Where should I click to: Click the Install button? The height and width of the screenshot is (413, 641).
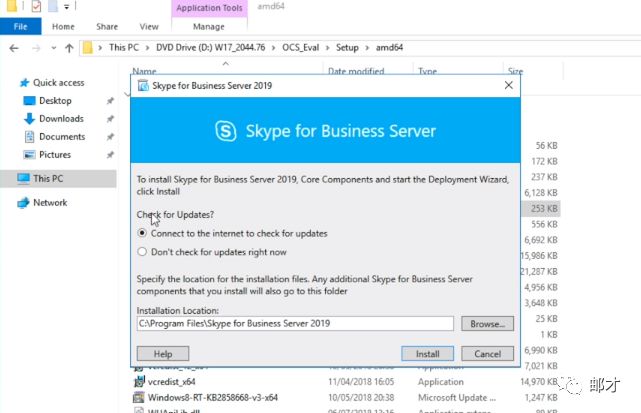427,354
